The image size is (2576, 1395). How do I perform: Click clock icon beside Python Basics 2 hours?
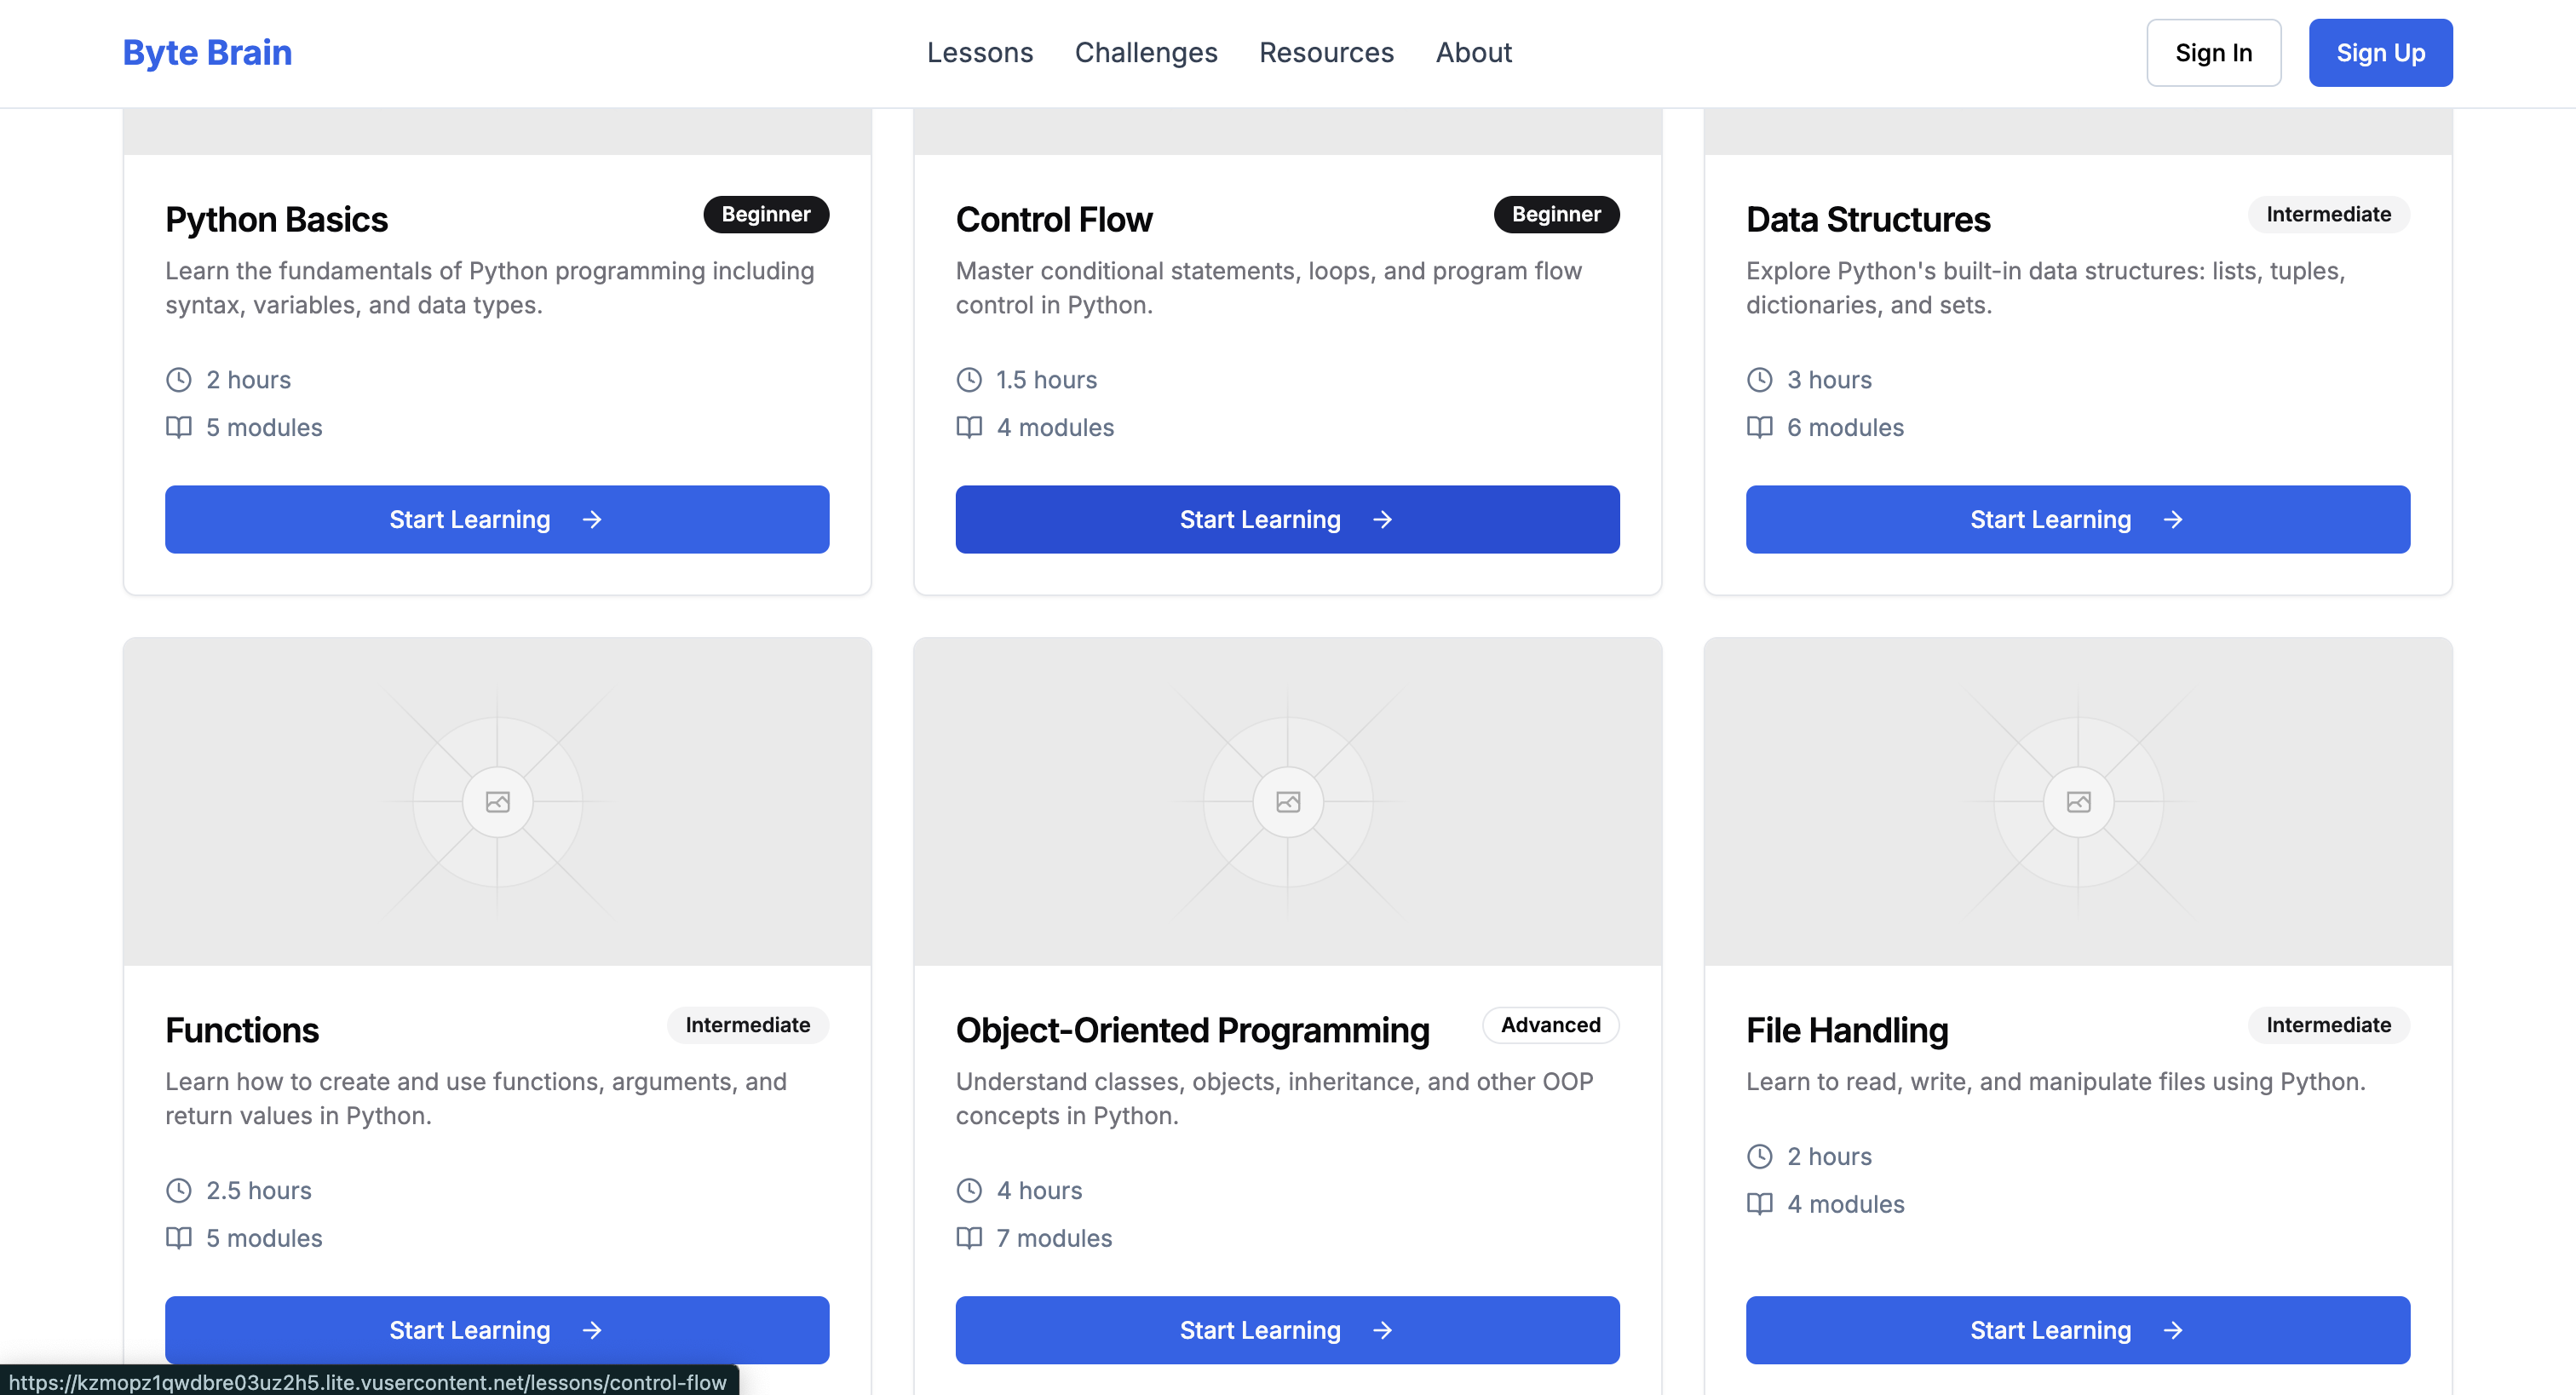(178, 380)
